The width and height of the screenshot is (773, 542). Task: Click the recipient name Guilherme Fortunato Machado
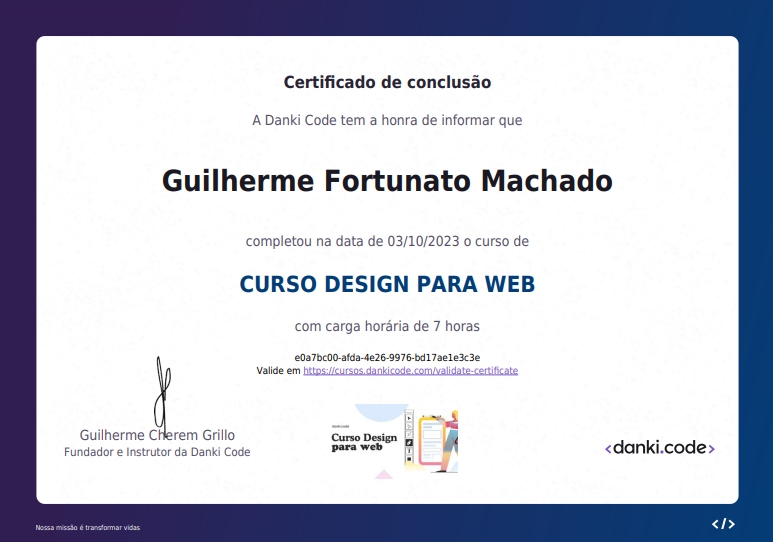tap(387, 181)
